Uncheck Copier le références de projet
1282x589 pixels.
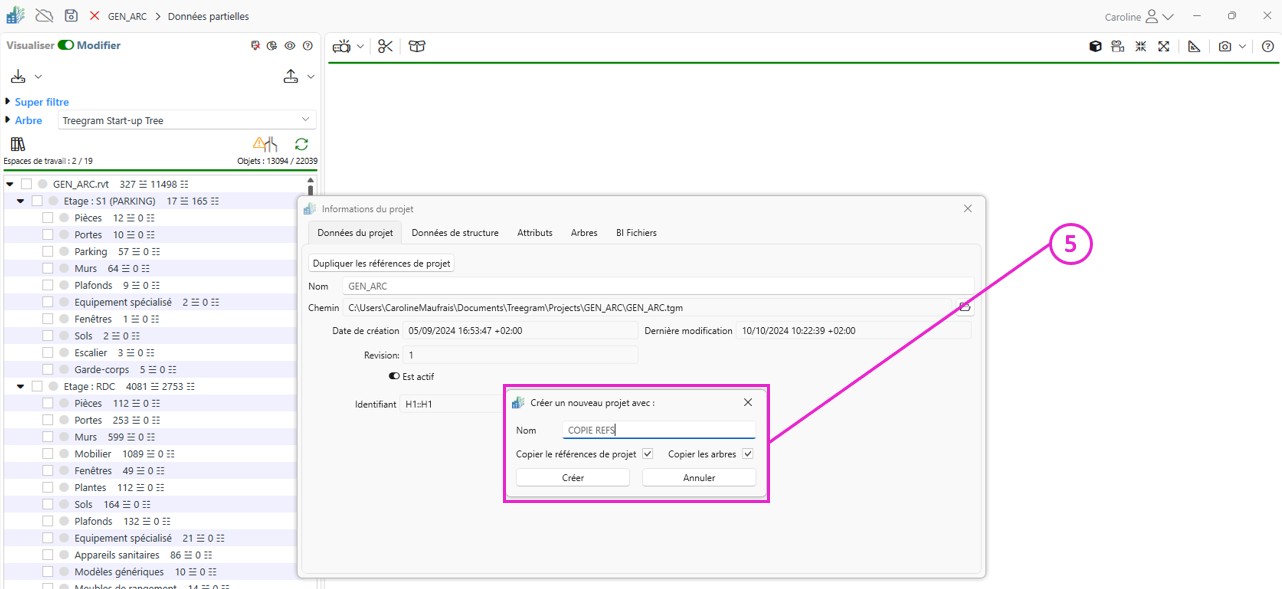pos(648,454)
